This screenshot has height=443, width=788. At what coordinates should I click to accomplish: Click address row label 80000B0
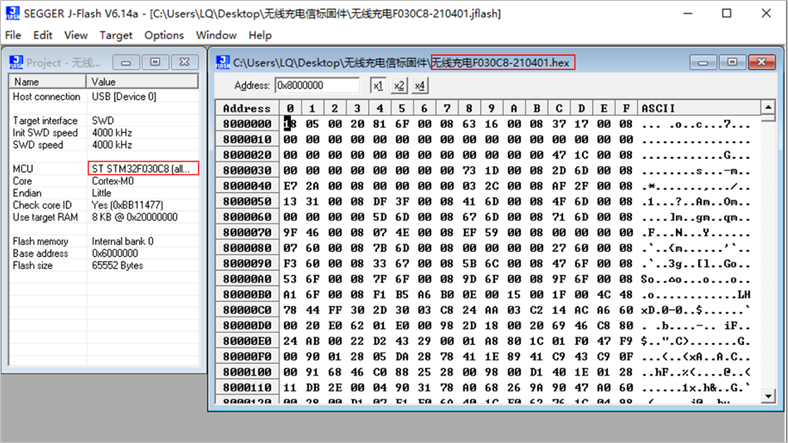(x=247, y=294)
